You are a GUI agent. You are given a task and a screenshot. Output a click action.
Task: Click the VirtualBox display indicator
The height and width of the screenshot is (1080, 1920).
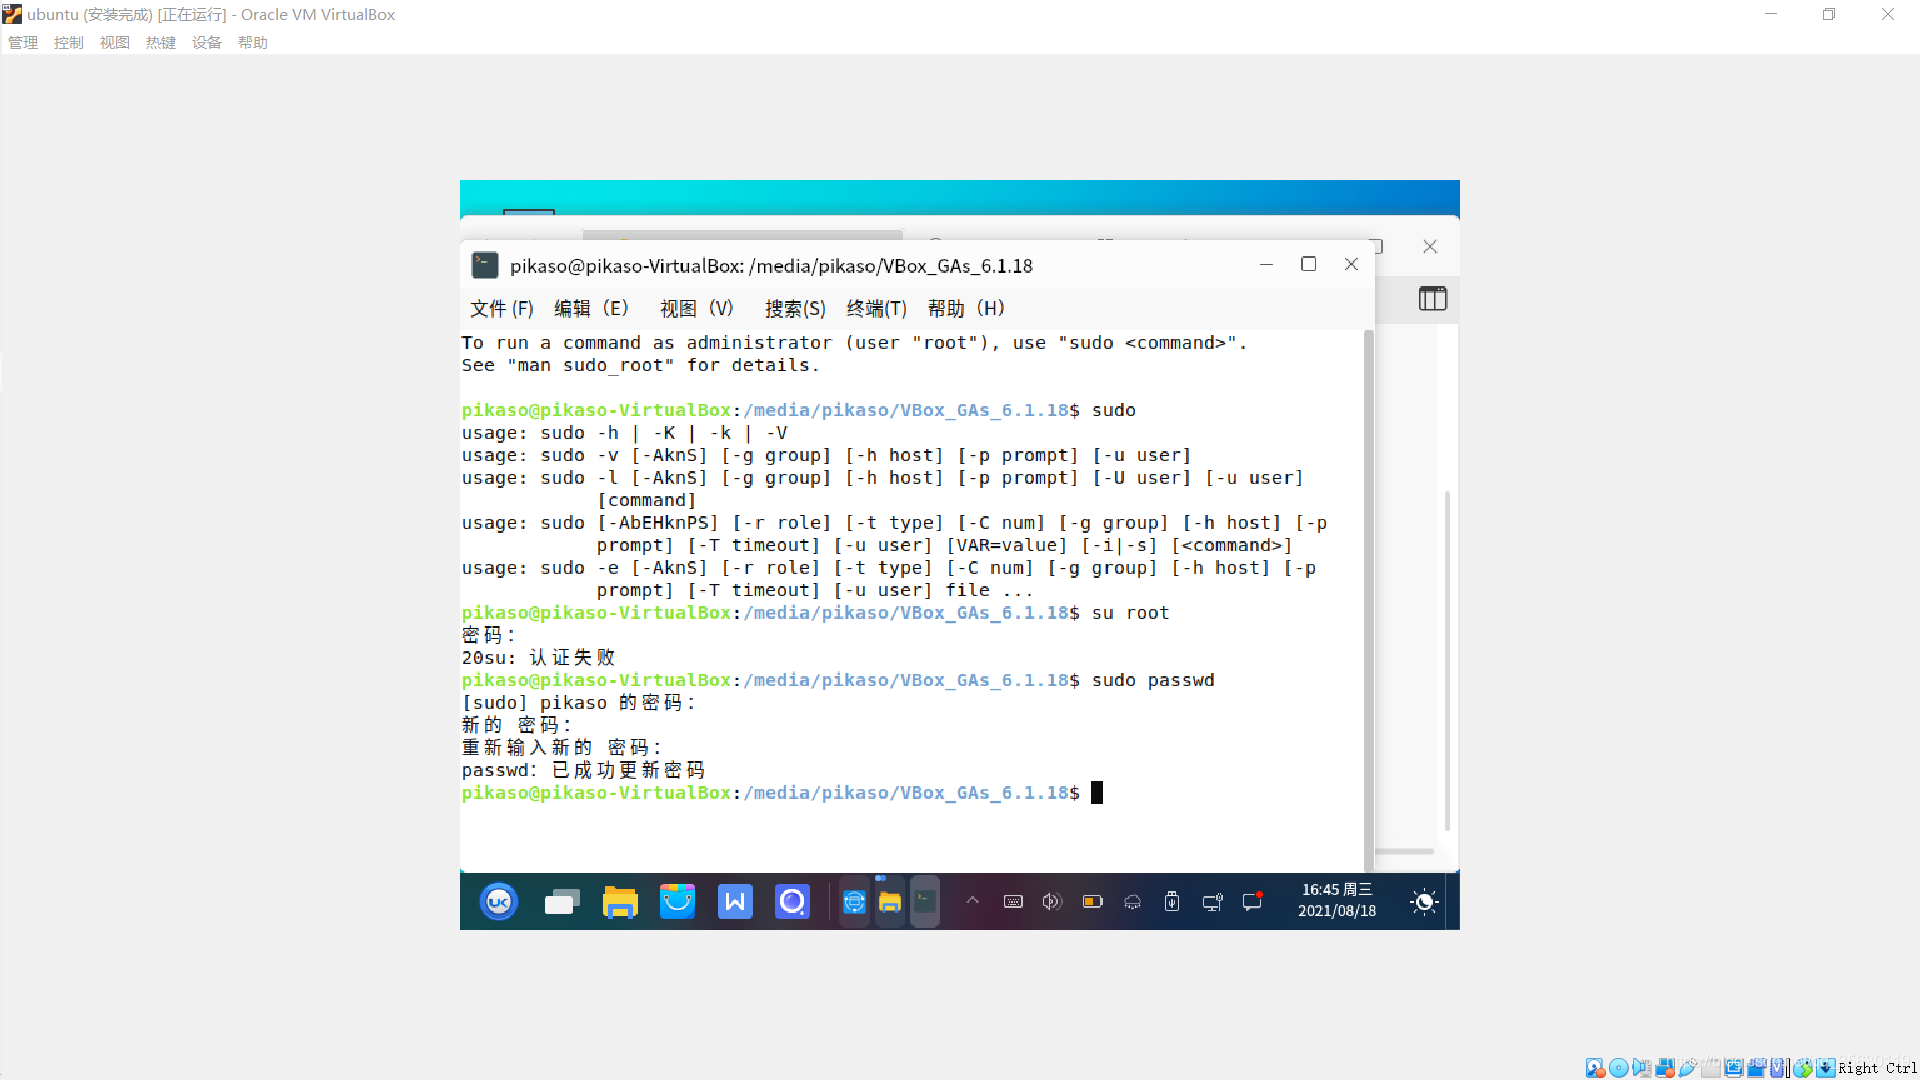coord(1734,1068)
